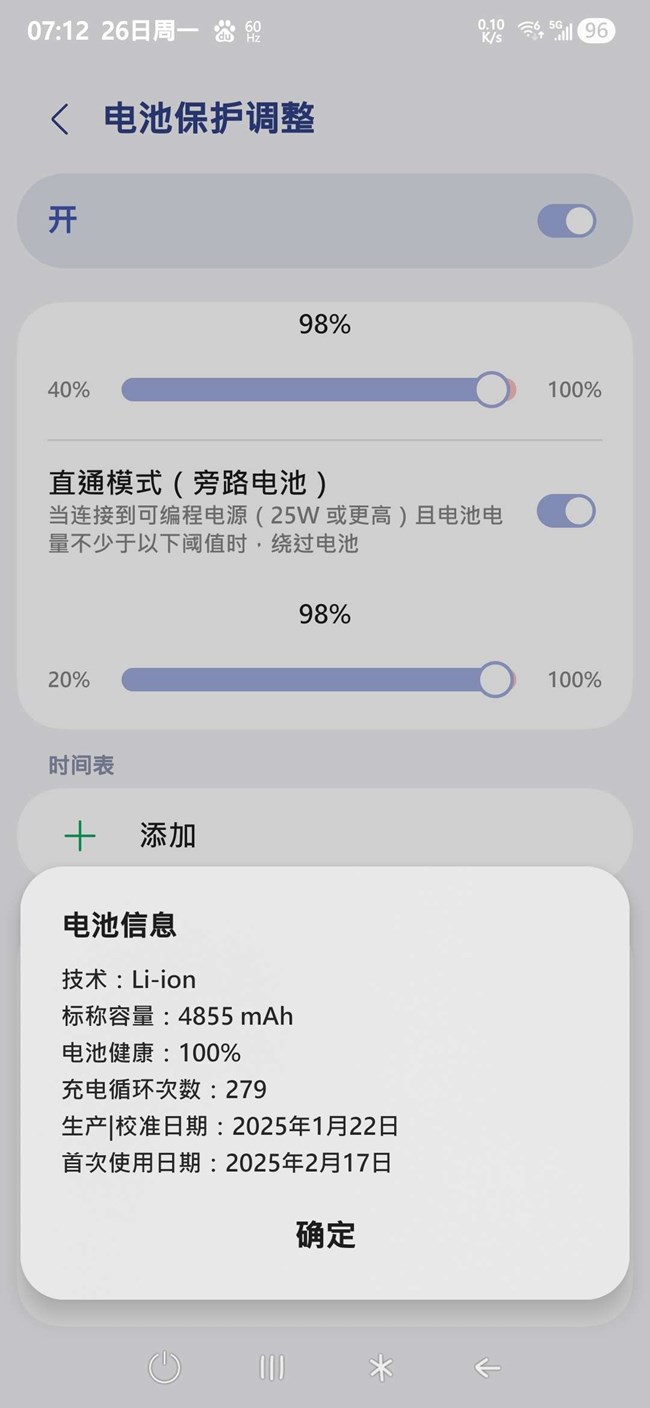Screen dimensions: 650x1408
Task: Click the charge limit slider handle
Action: pos(491,389)
